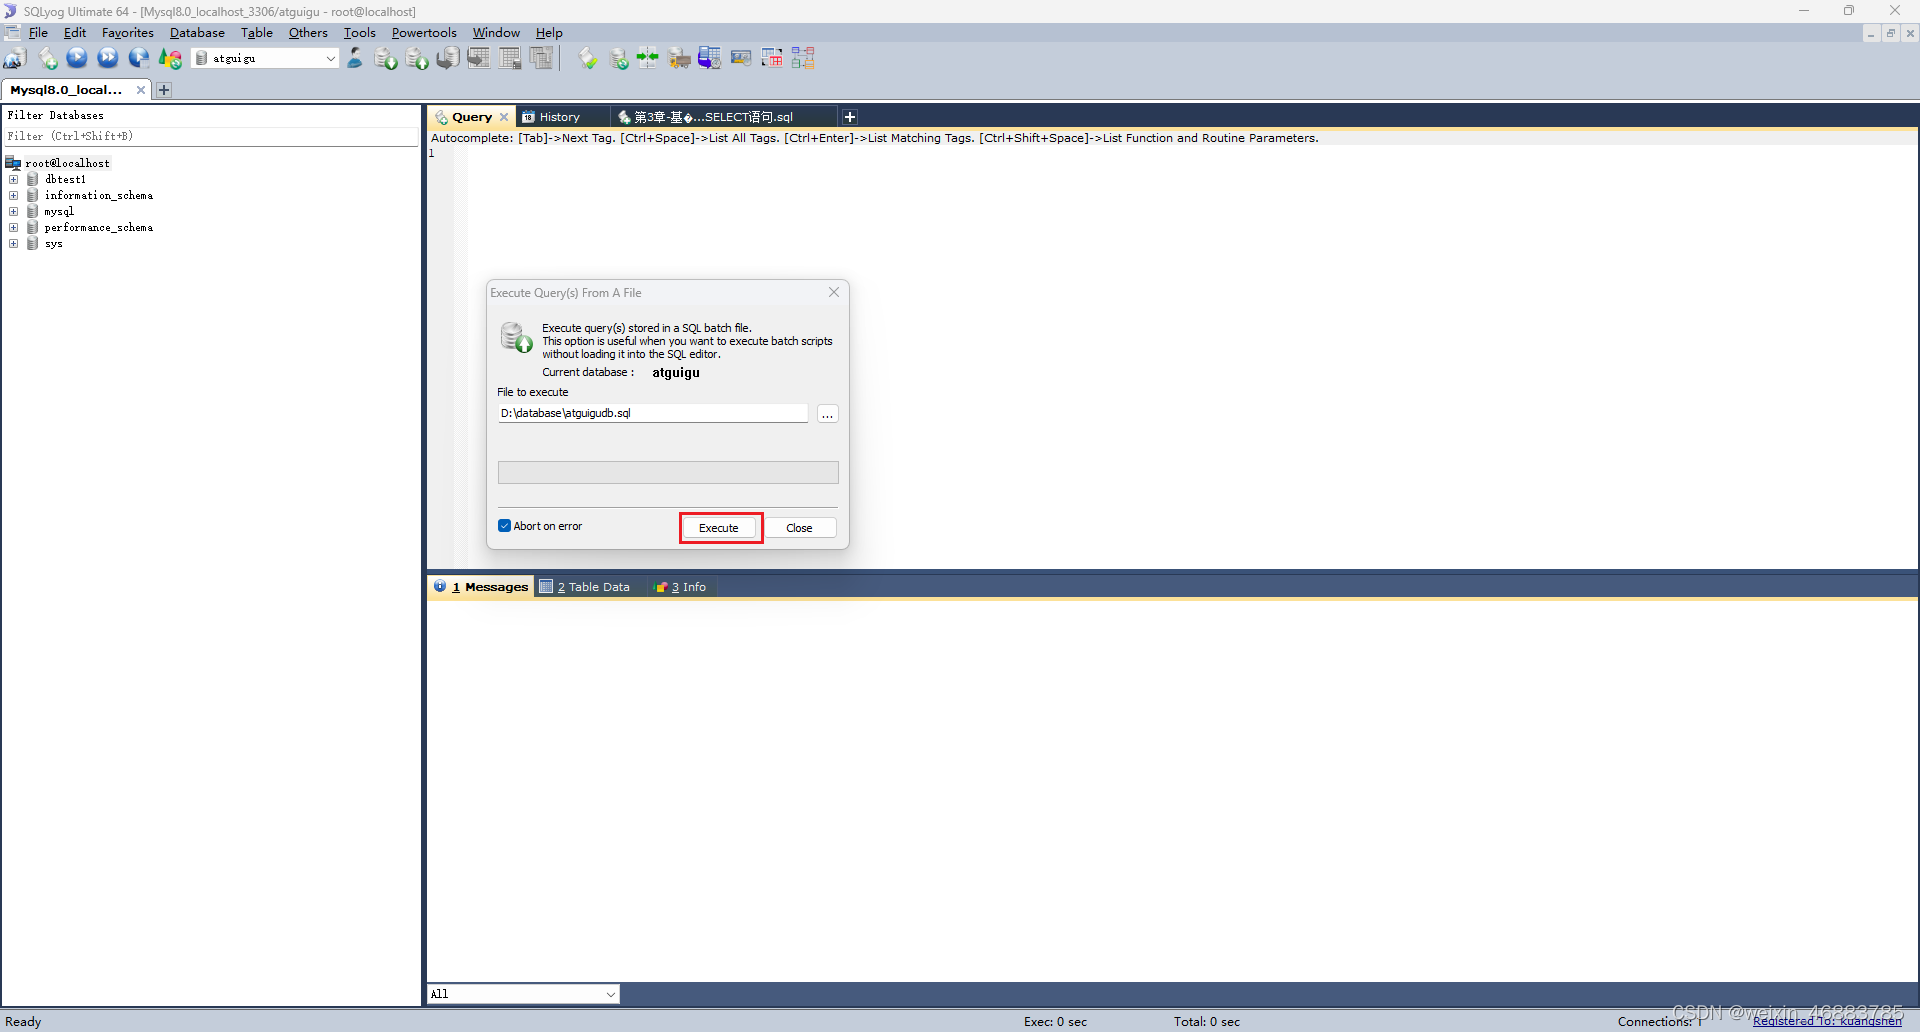Viewport: 1920px width, 1032px height.
Task: Open the Powertools menu
Action: pyautogui.click(x=424, y=33)
